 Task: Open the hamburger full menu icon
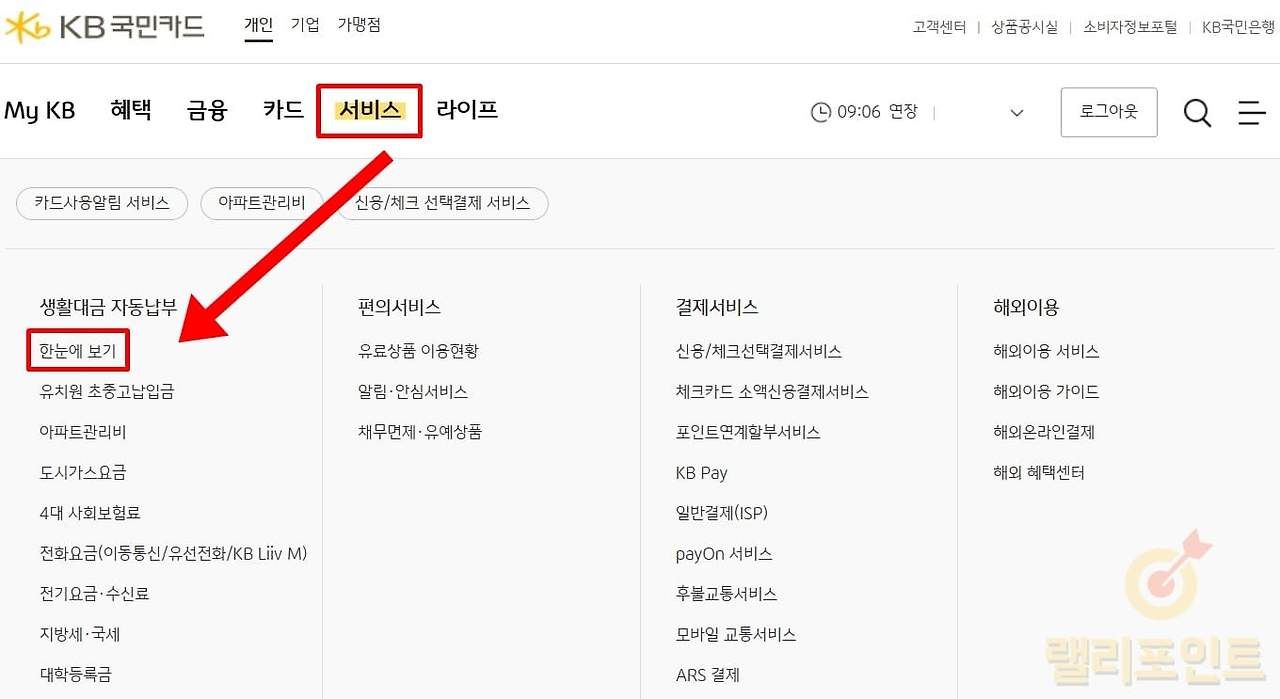click(x=1251, y=112)
